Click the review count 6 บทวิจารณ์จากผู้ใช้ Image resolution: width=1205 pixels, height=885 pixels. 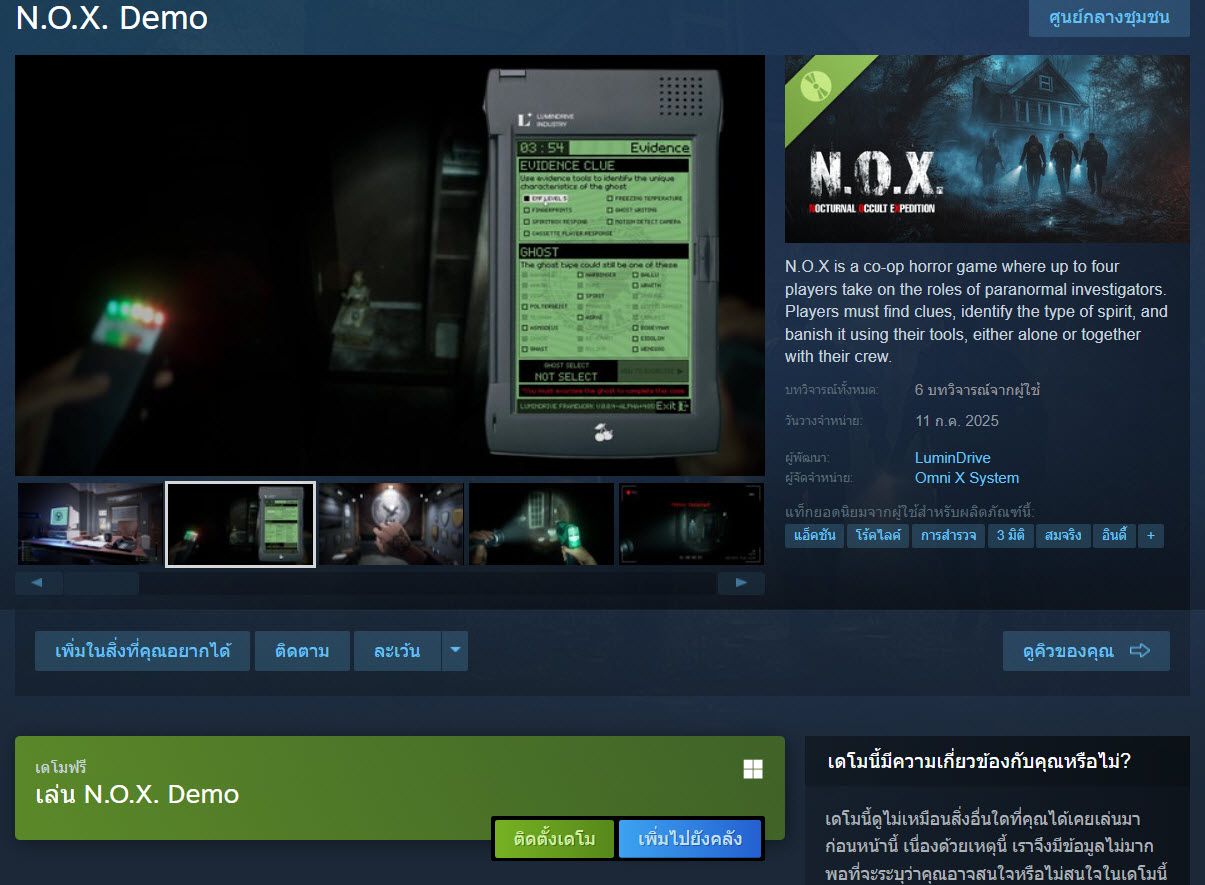(977, 390)
